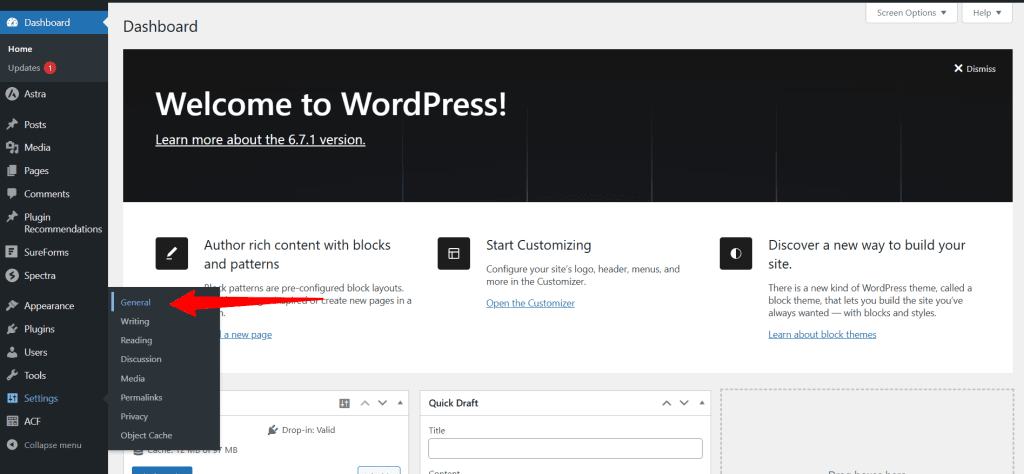
Task: Open Discussion settings from the flyout
Action: 140,359
